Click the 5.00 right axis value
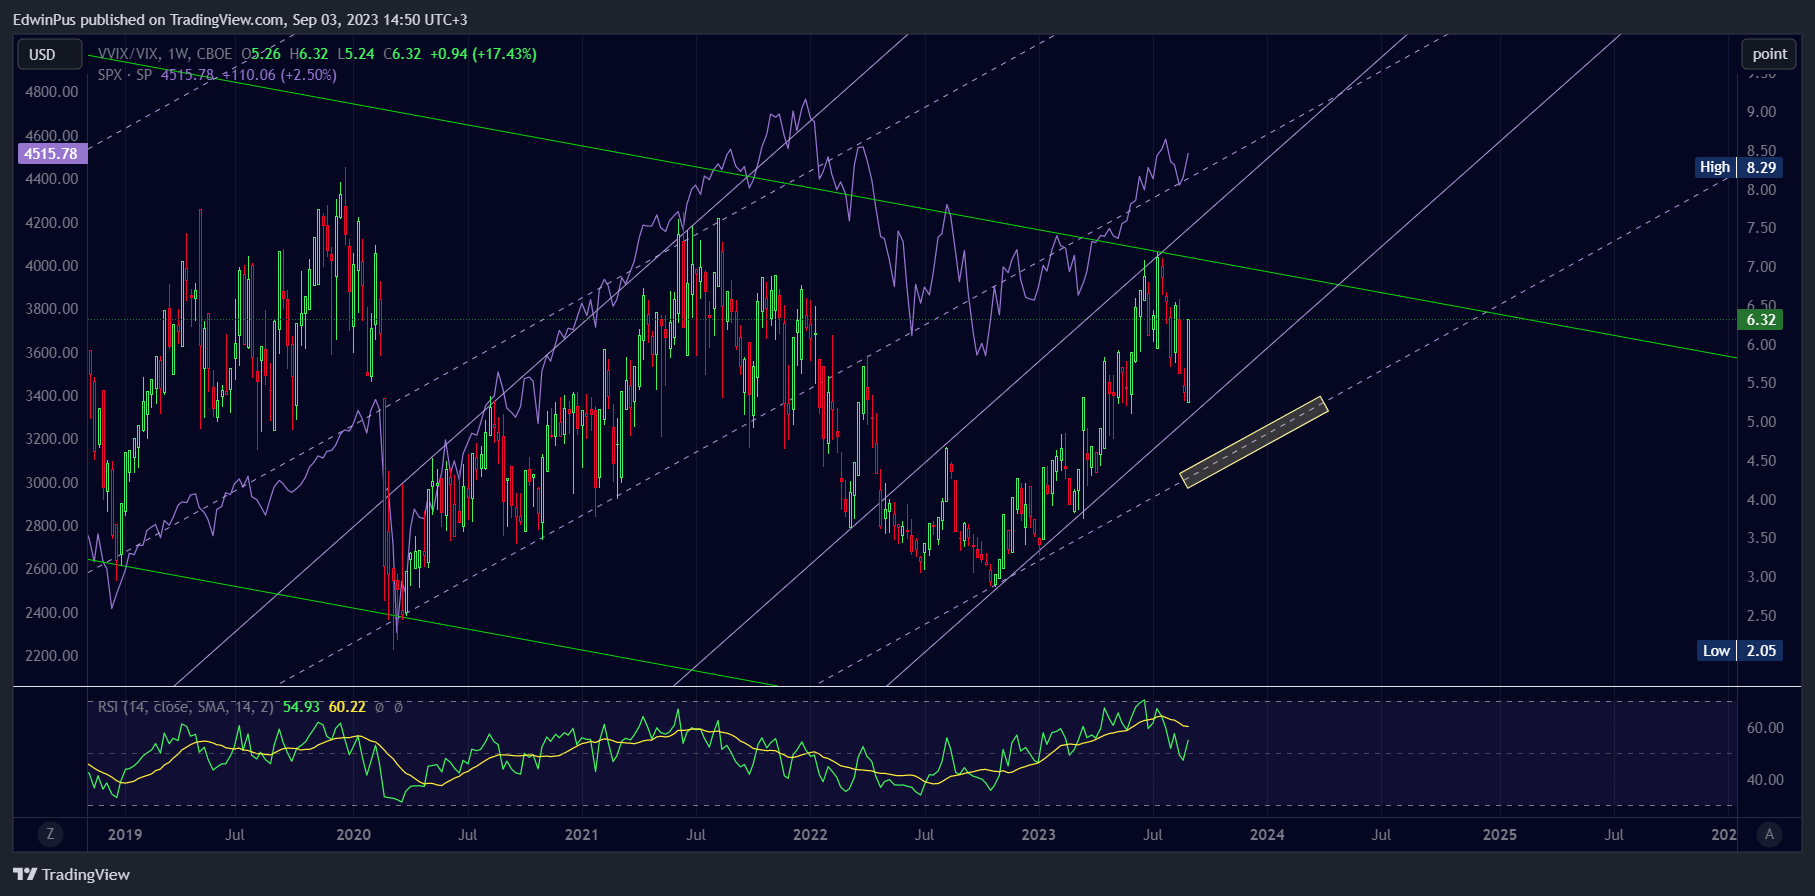 [x=1761, y=422]
